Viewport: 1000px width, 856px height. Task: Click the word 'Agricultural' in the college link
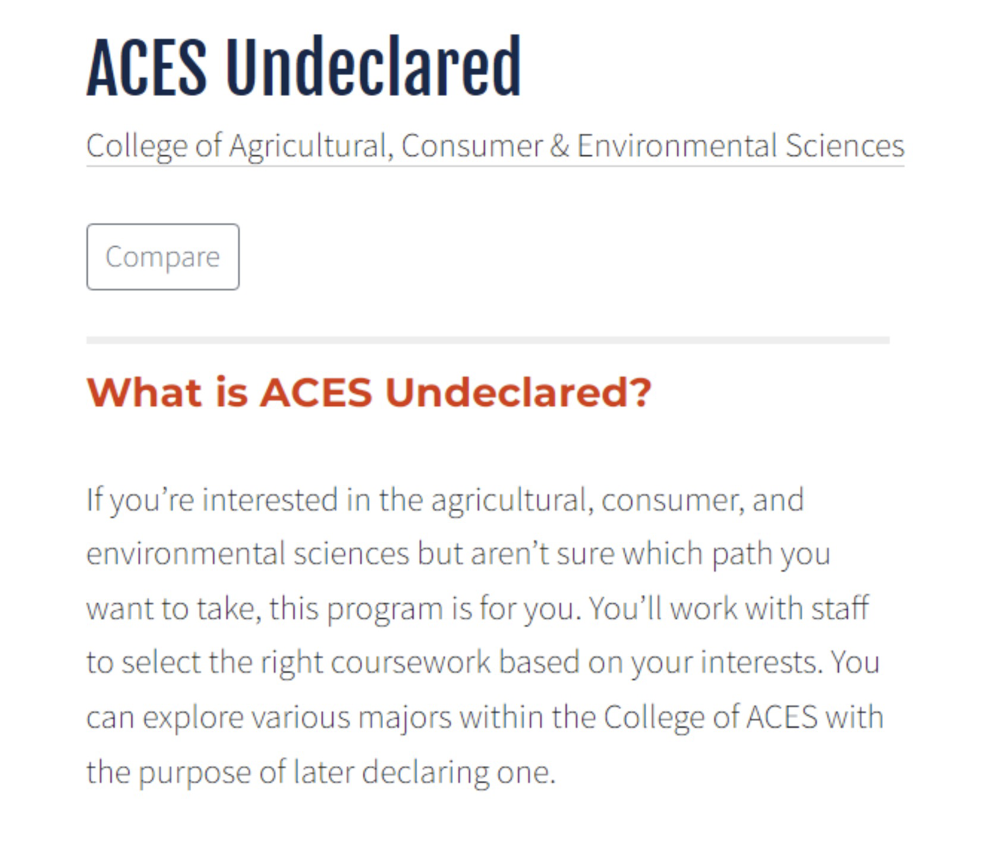click(x=309, y=147)
